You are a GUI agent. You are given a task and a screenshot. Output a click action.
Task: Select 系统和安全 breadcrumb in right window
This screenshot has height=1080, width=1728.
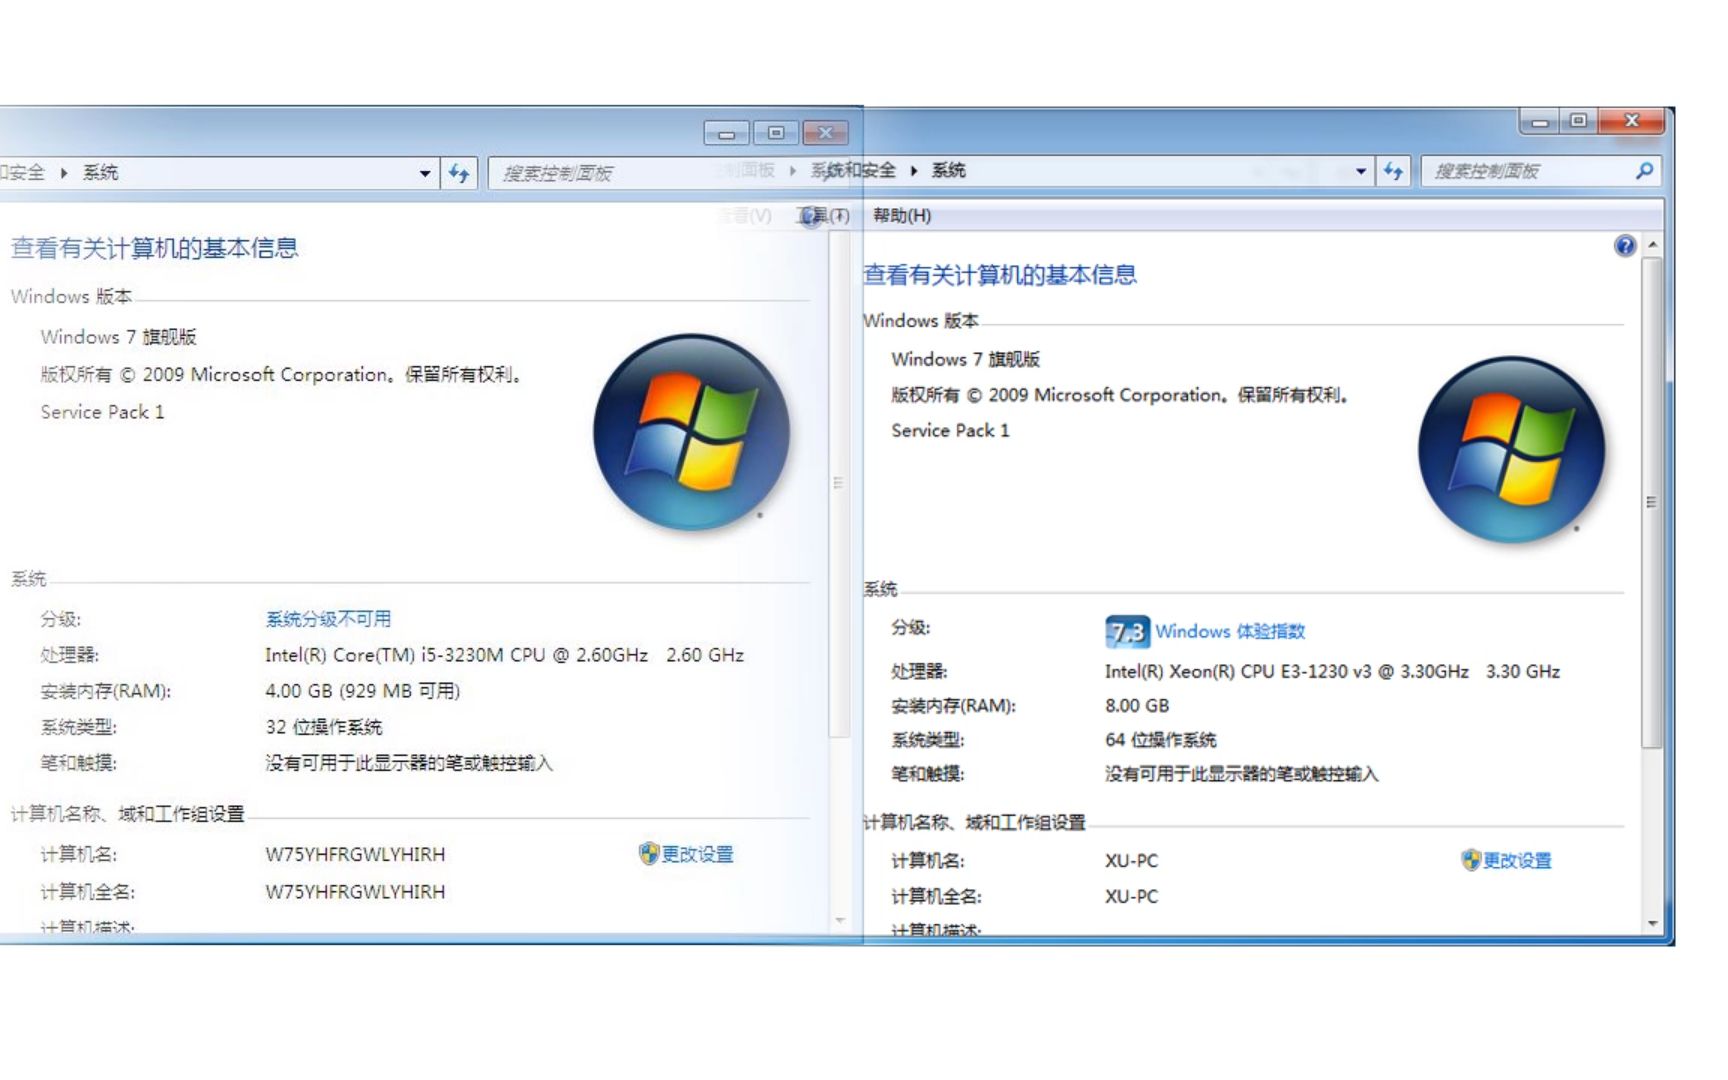coord(853,171)
